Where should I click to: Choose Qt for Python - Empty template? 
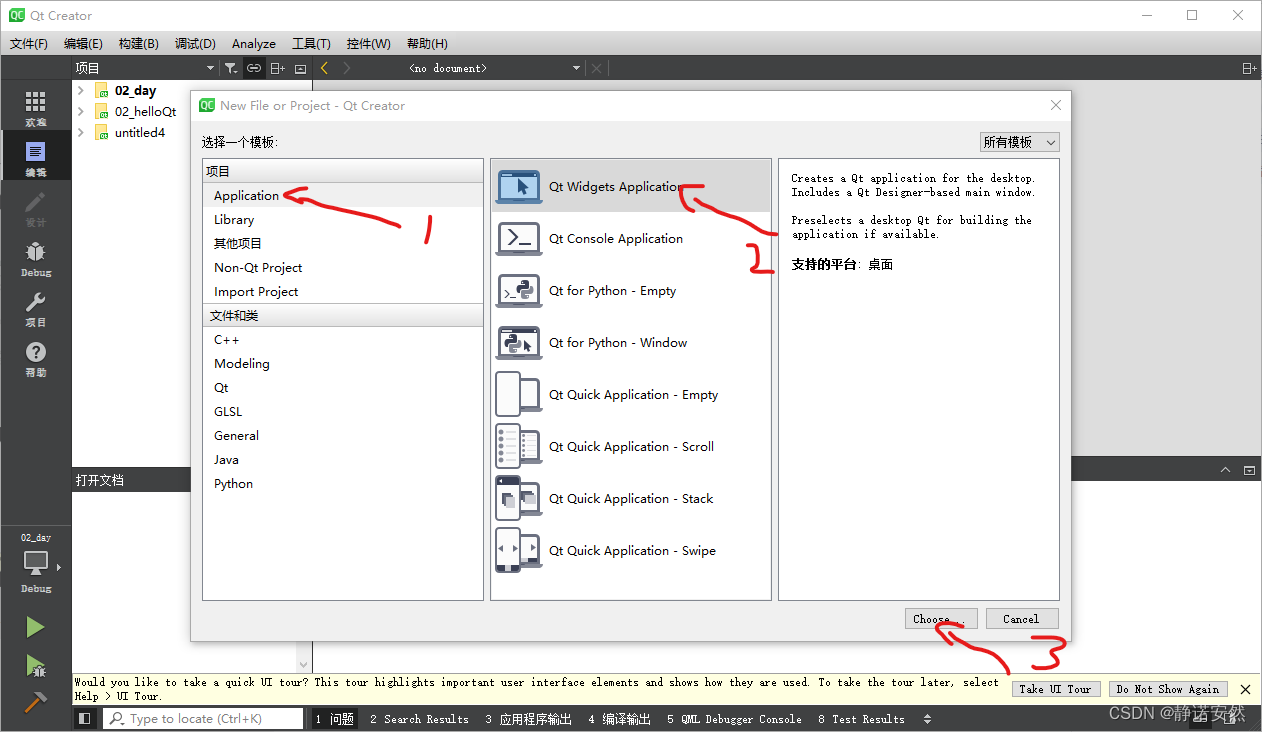tap(631, 290)
